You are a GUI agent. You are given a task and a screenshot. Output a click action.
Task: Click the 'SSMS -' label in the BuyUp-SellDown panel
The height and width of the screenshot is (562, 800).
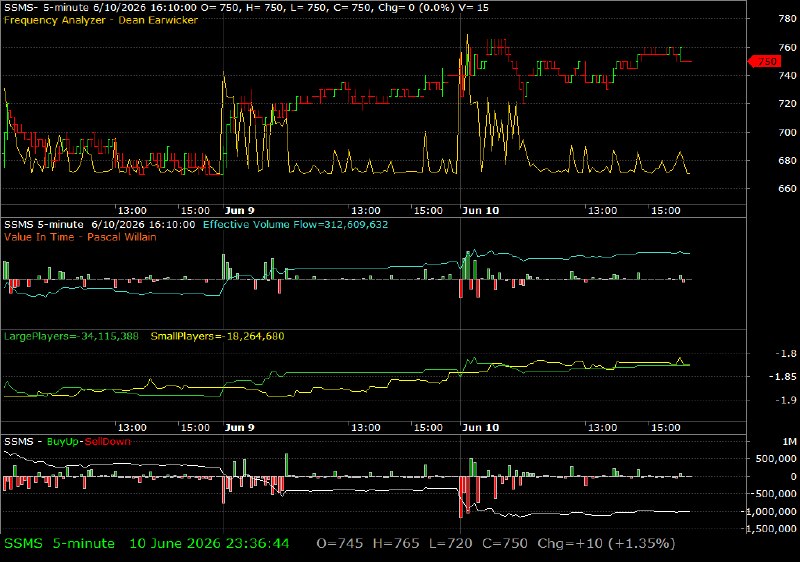pyautogui.click(x=23, y=442)
